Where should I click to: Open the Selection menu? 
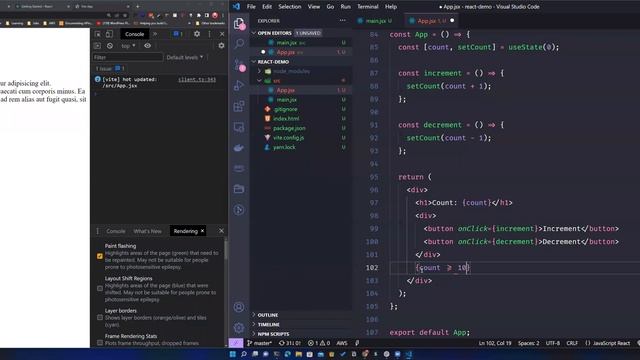[x=289, y=7]
